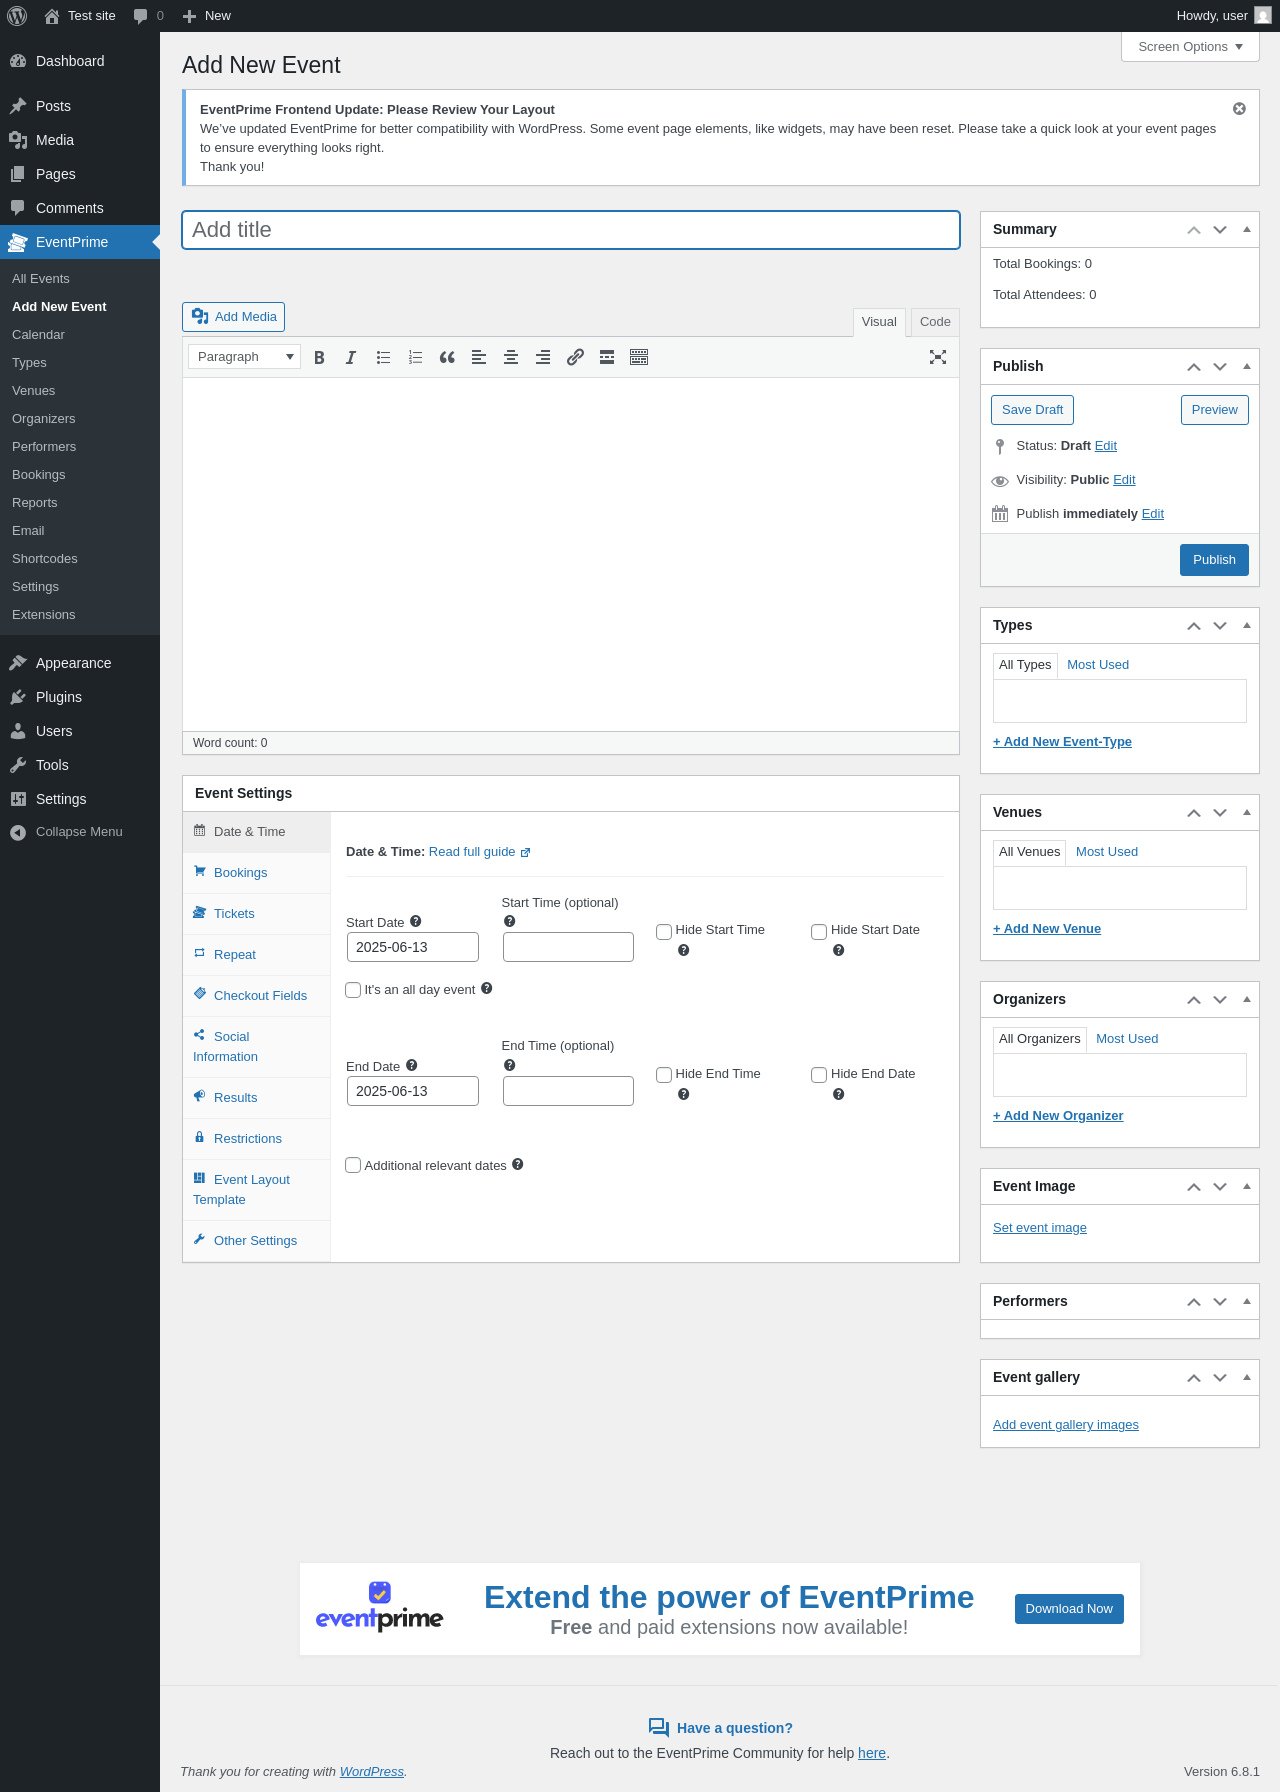Open the comments bubble in admin bar

click(148, 16)
